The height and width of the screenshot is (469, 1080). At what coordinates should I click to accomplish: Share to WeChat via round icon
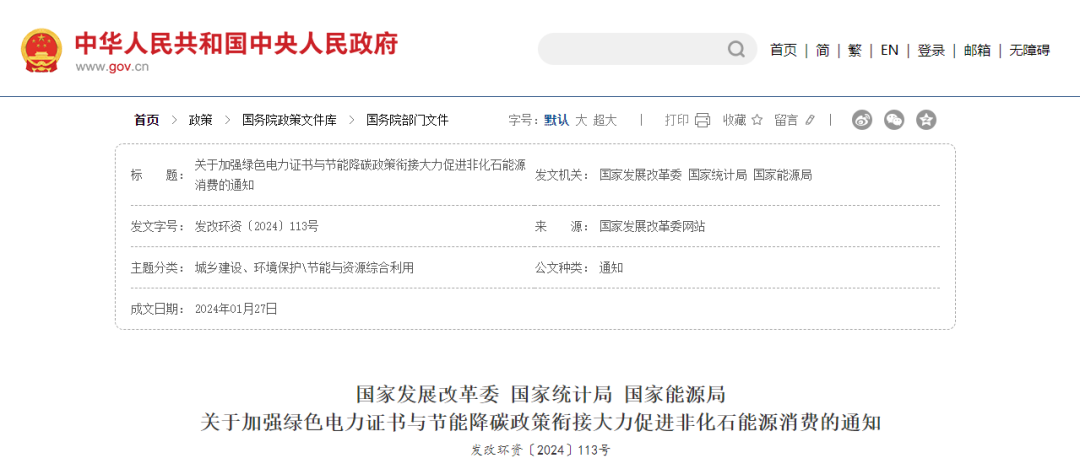(894, 120)
